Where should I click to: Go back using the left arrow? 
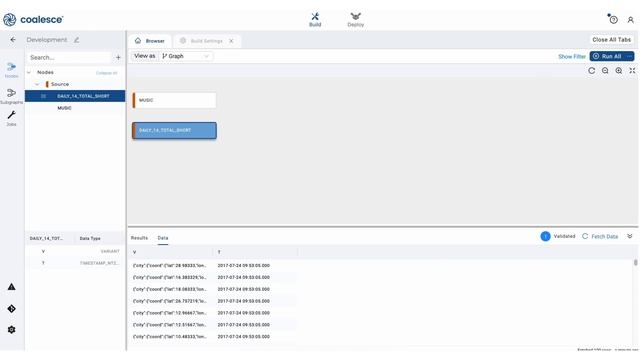click(13, 40)
